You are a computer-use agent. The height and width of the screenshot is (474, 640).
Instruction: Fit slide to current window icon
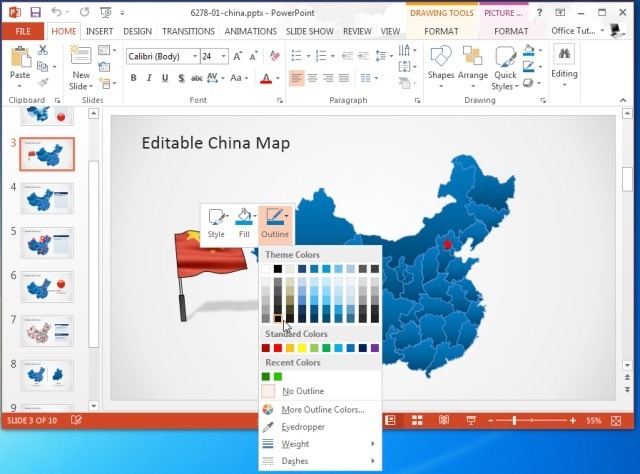pyautogui.click(x=616, y=421)
